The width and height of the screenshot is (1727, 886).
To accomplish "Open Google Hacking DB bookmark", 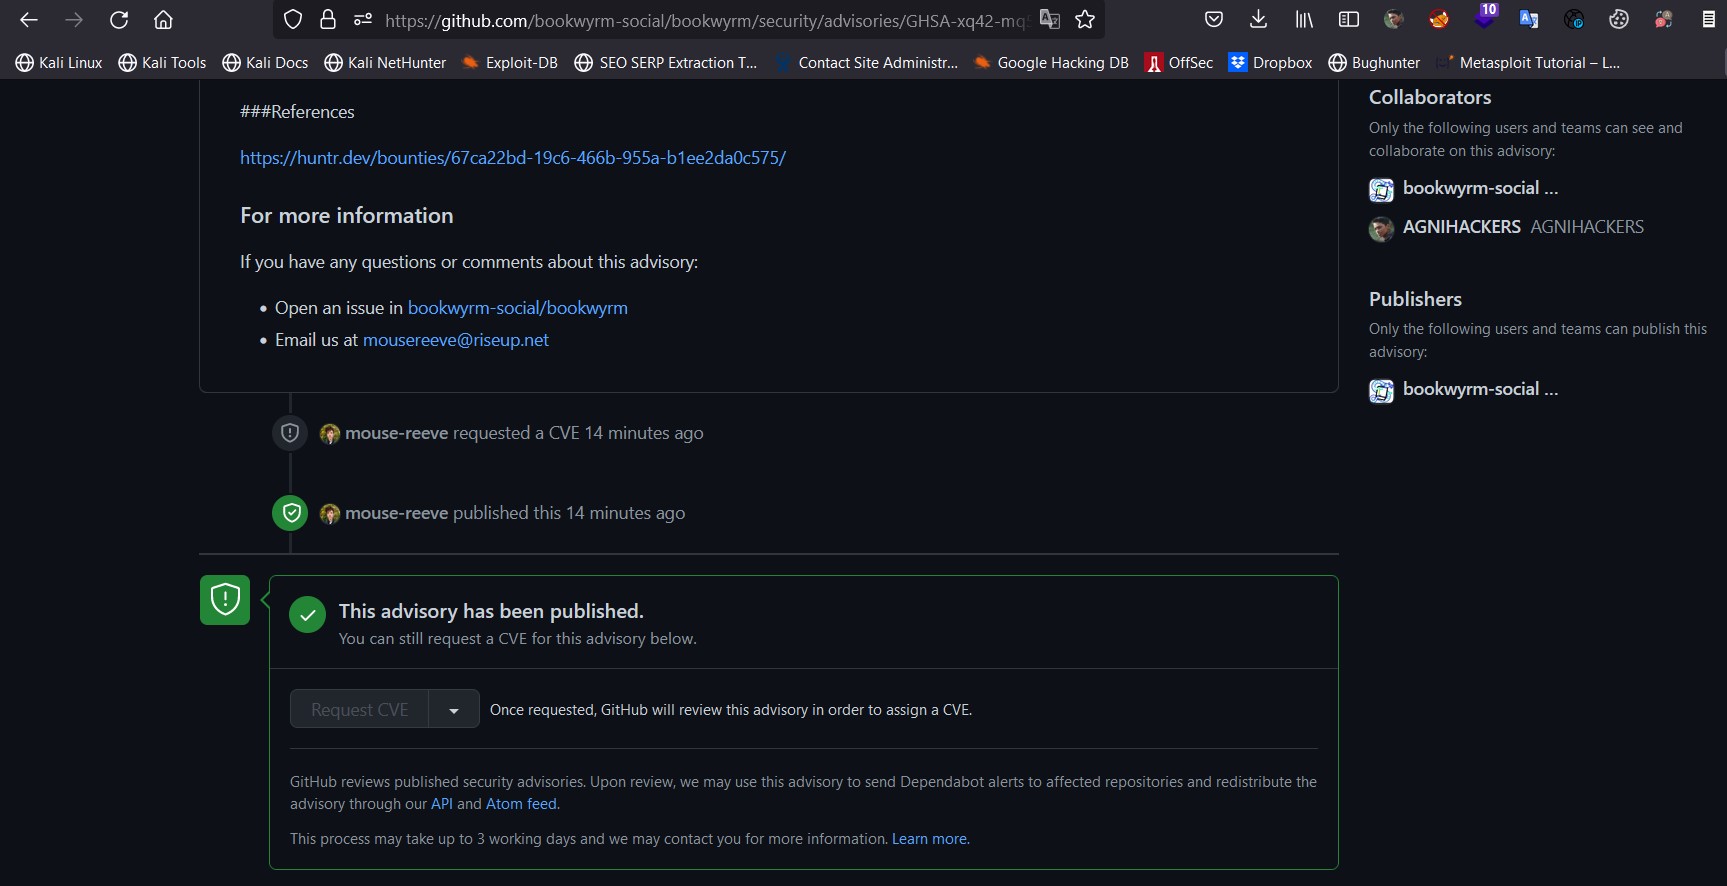I will coord(1051,63).
